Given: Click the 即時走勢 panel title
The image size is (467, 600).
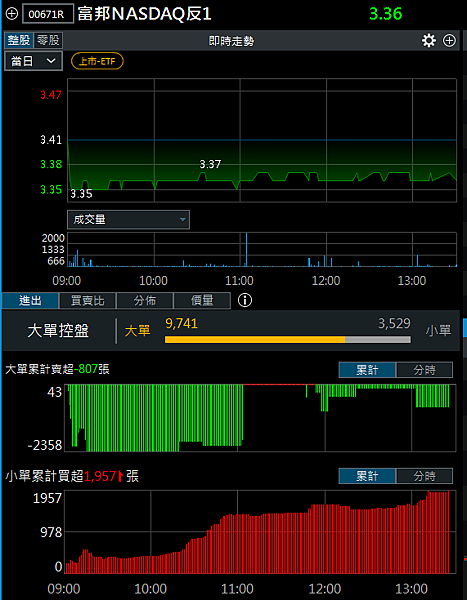Looking at the screenshot, I should (x=231, y=41).
